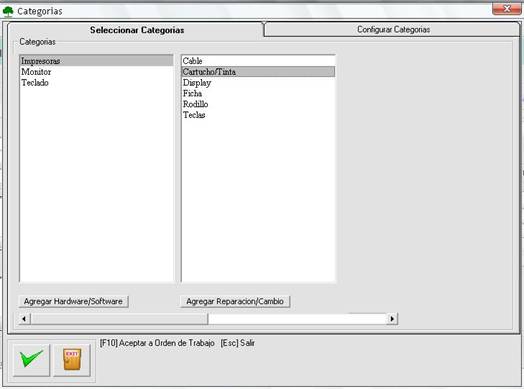Open the Configurar Categorias tab
The height and width of the screenshot is (389, 524).
click(x=393, y=30)
